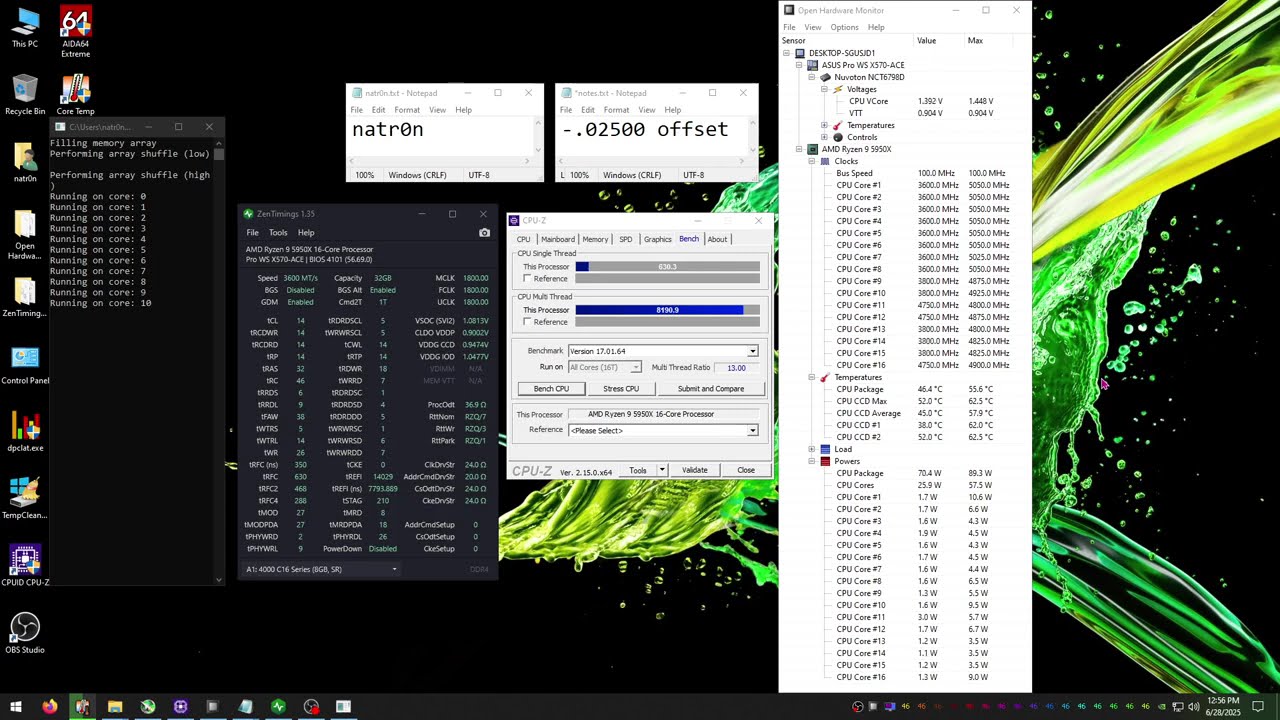The width and height of the screenshot is (1280, 720).
Task: Collapse the AMD Ryzen 9 5950X node
Action: pyautogui.click(x=799, y=149)
